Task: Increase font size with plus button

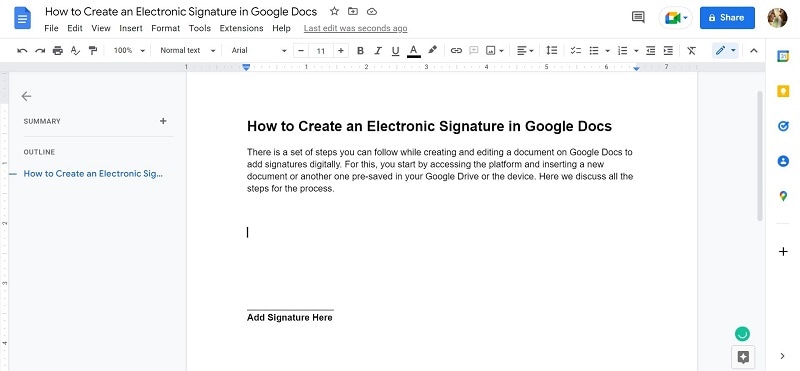Action: 341,51
